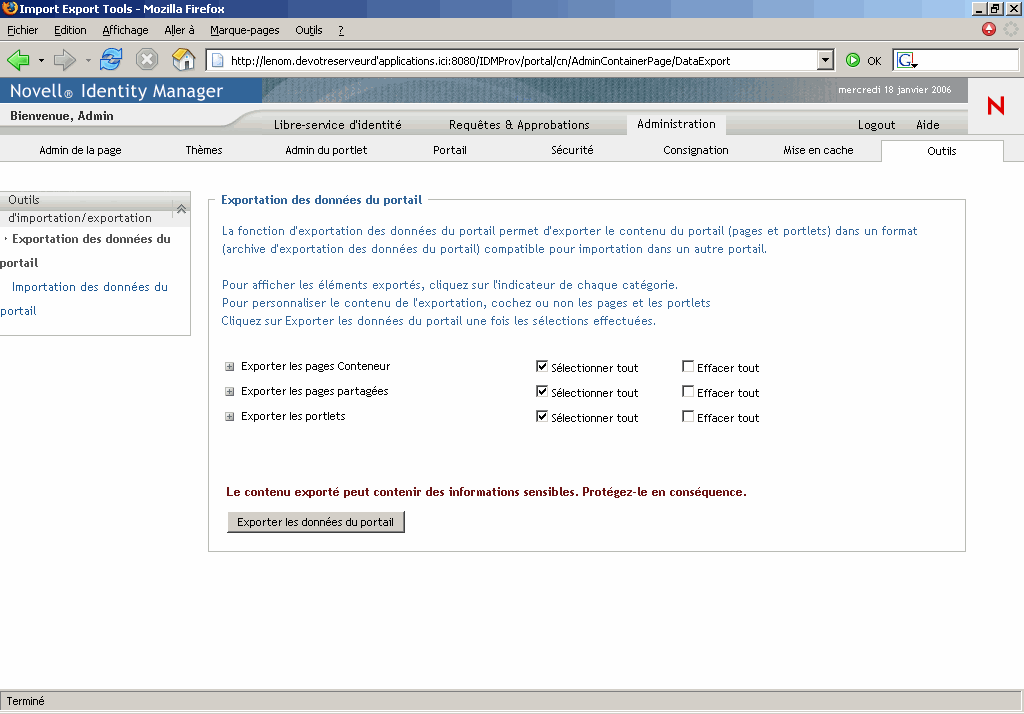Open the Forward button history dropdown arrow

pyautogui.click(x=88, y=60)
